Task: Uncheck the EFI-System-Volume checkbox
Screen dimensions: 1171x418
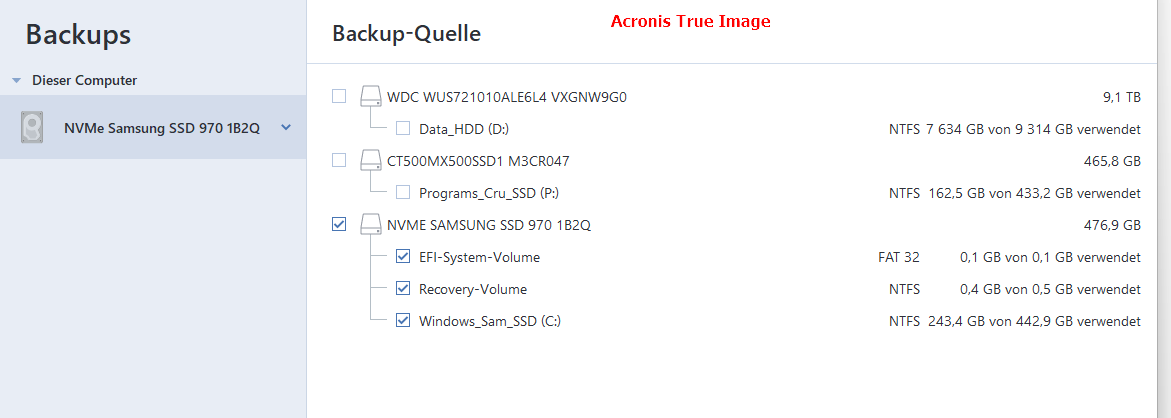Action: pos(403,257)
